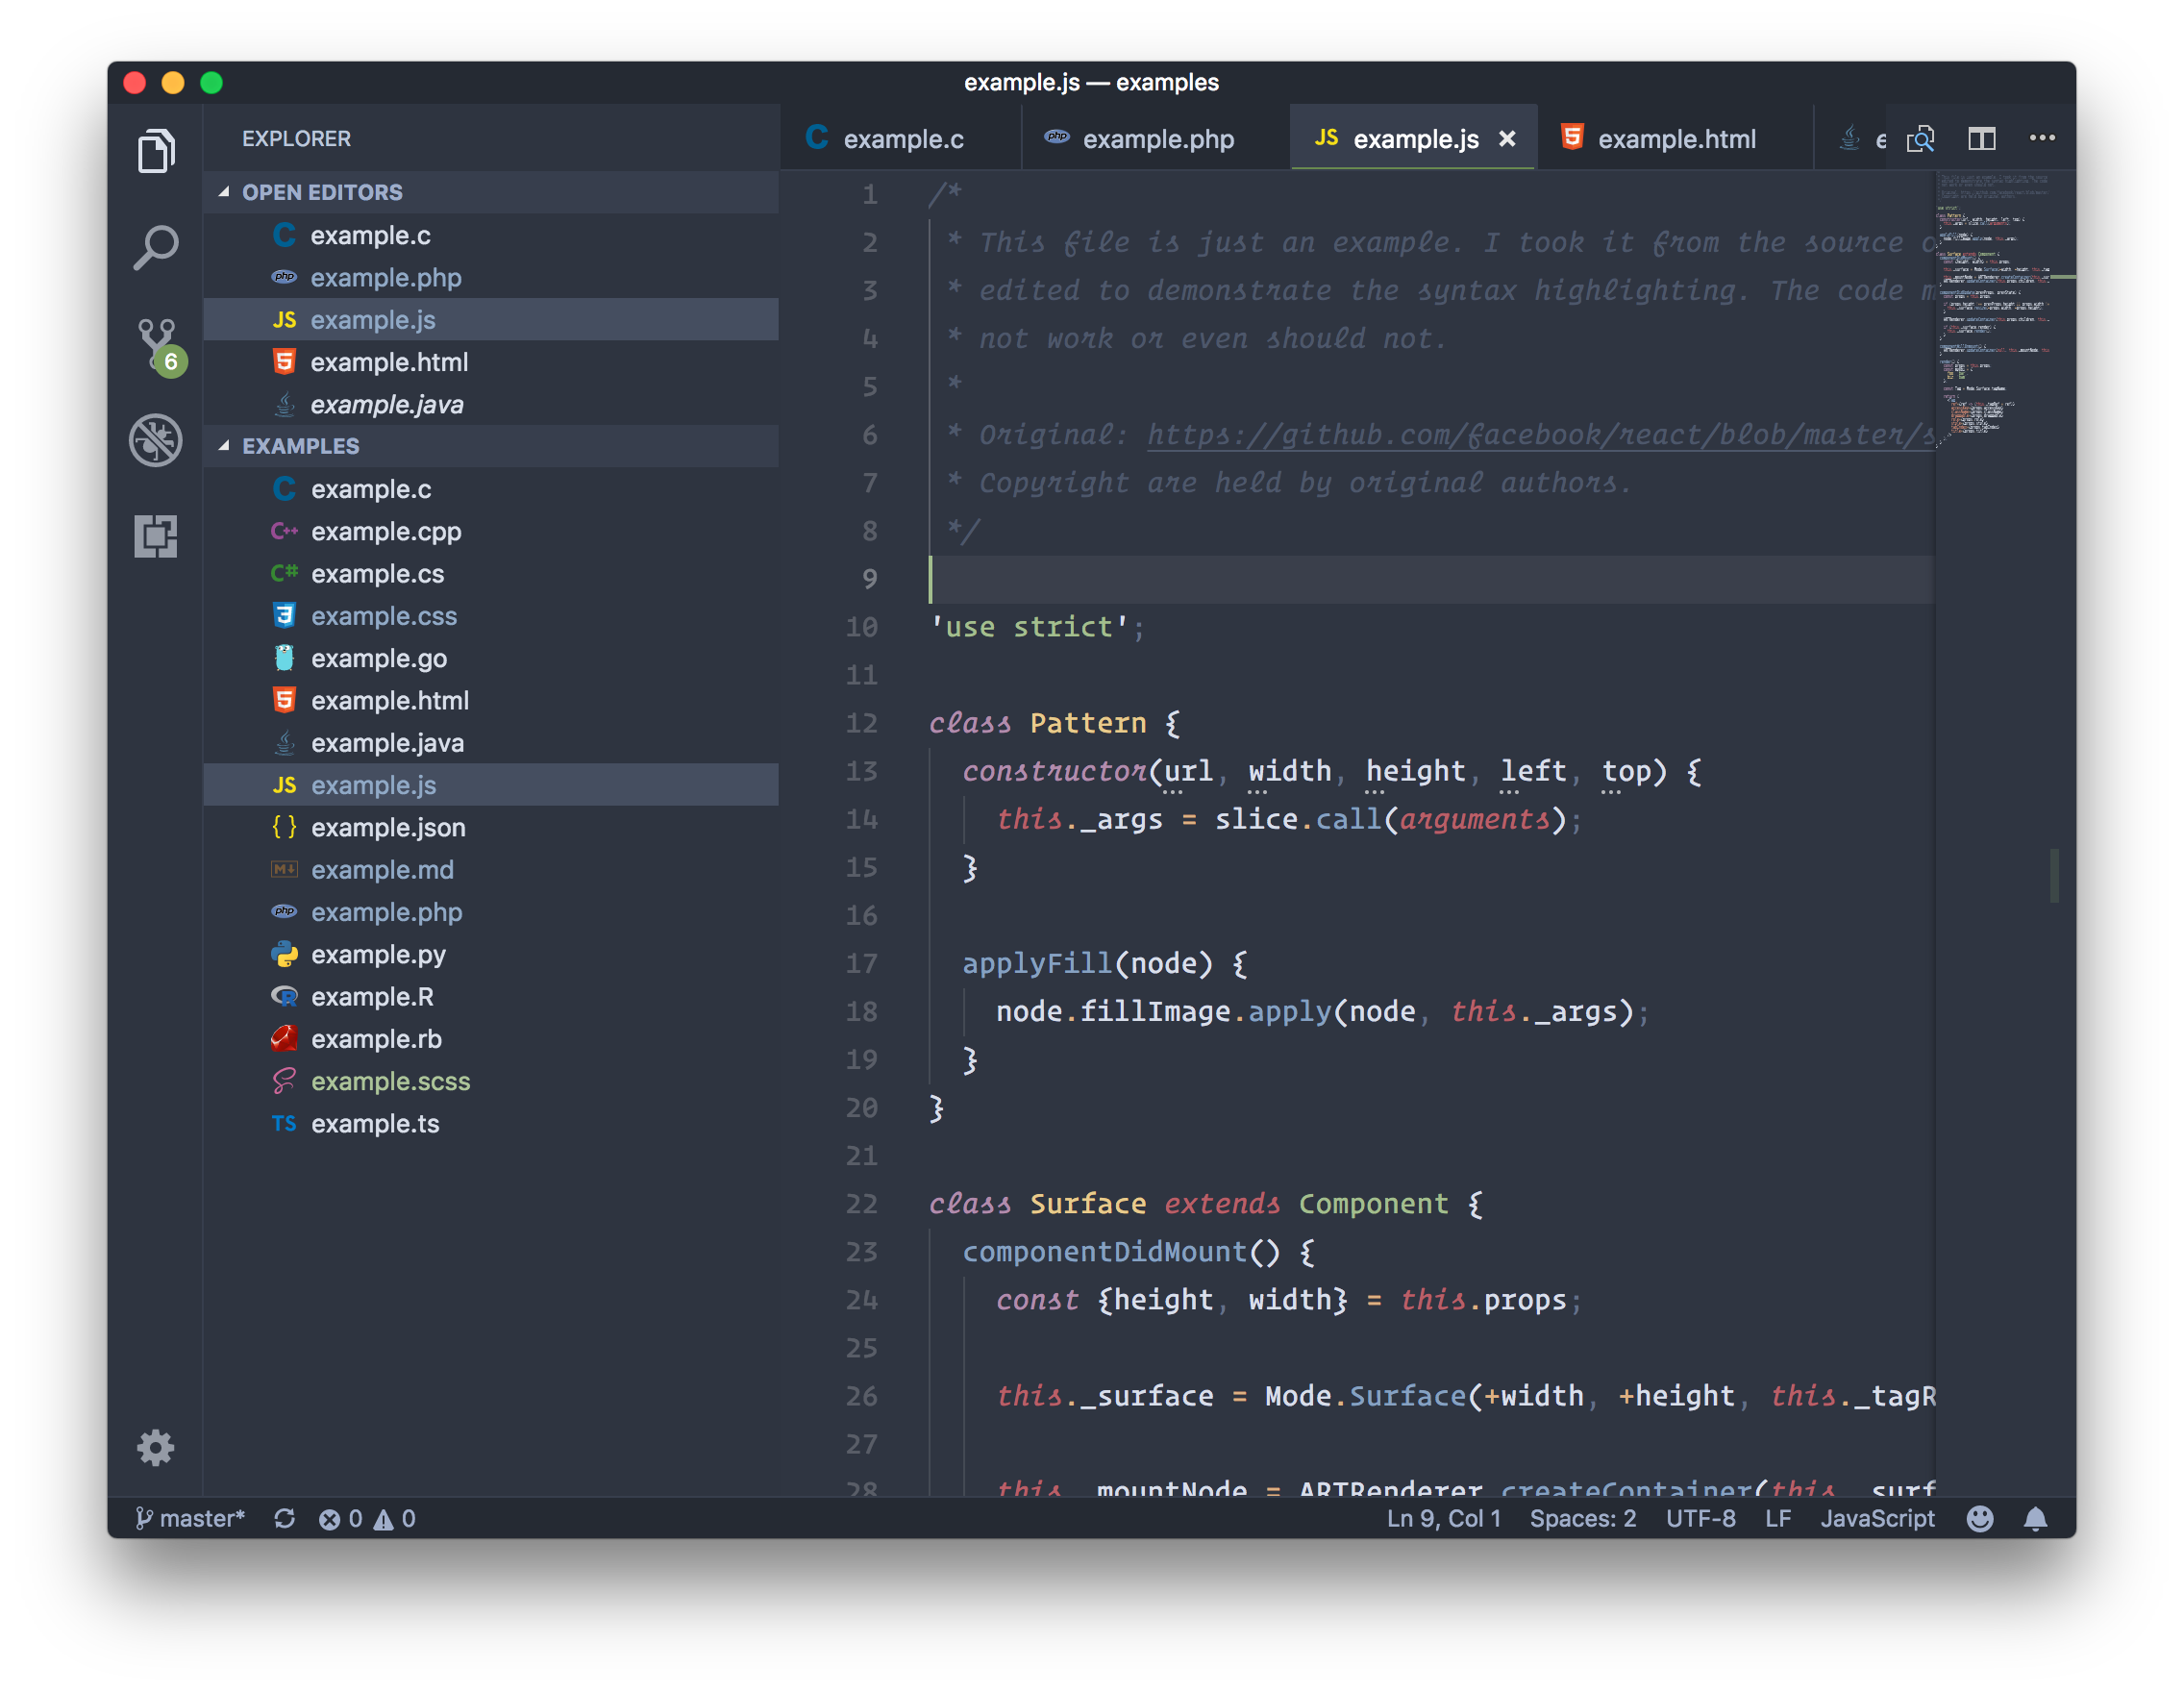
Task: Open the Explorer view in activity bar
Action: click(x=156, y=151)
